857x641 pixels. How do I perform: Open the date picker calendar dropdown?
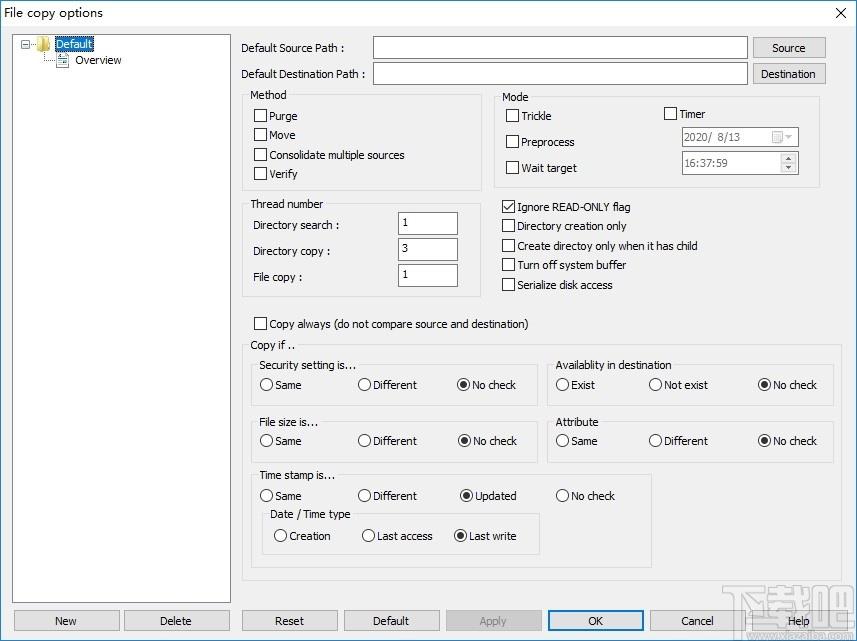point(783,137)
